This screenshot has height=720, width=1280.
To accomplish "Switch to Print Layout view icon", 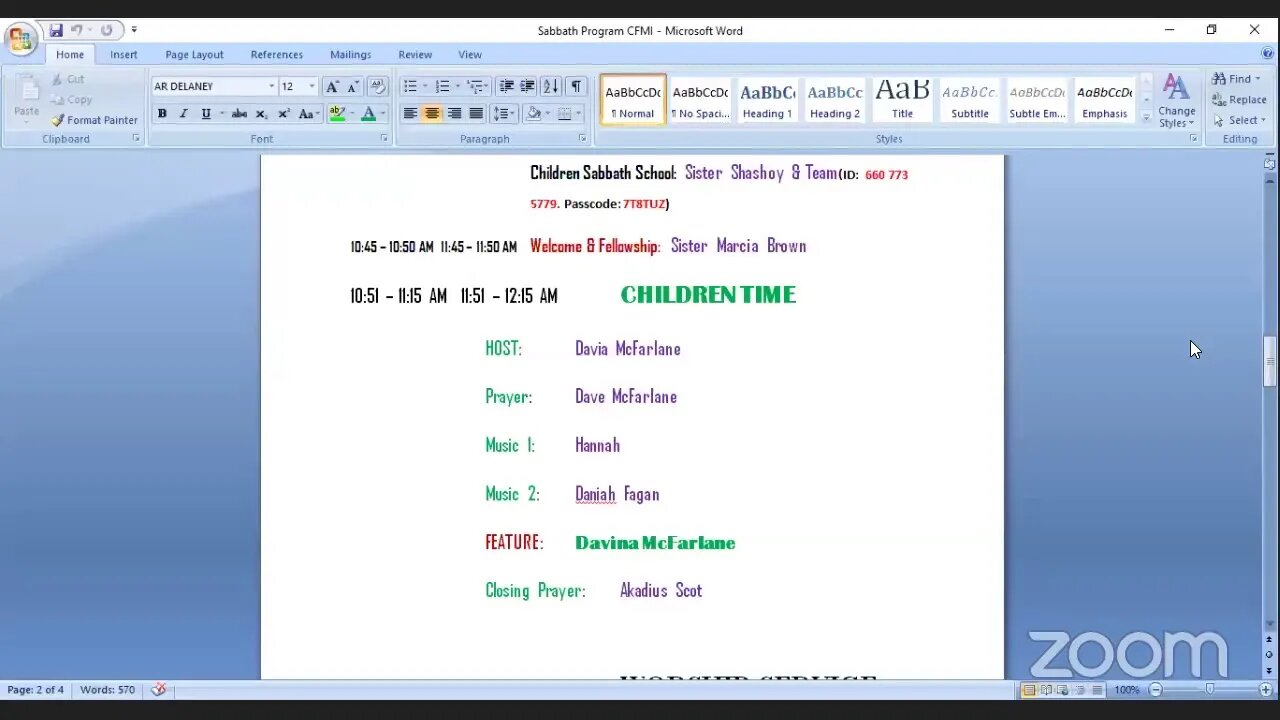I will coord(1029,690).
